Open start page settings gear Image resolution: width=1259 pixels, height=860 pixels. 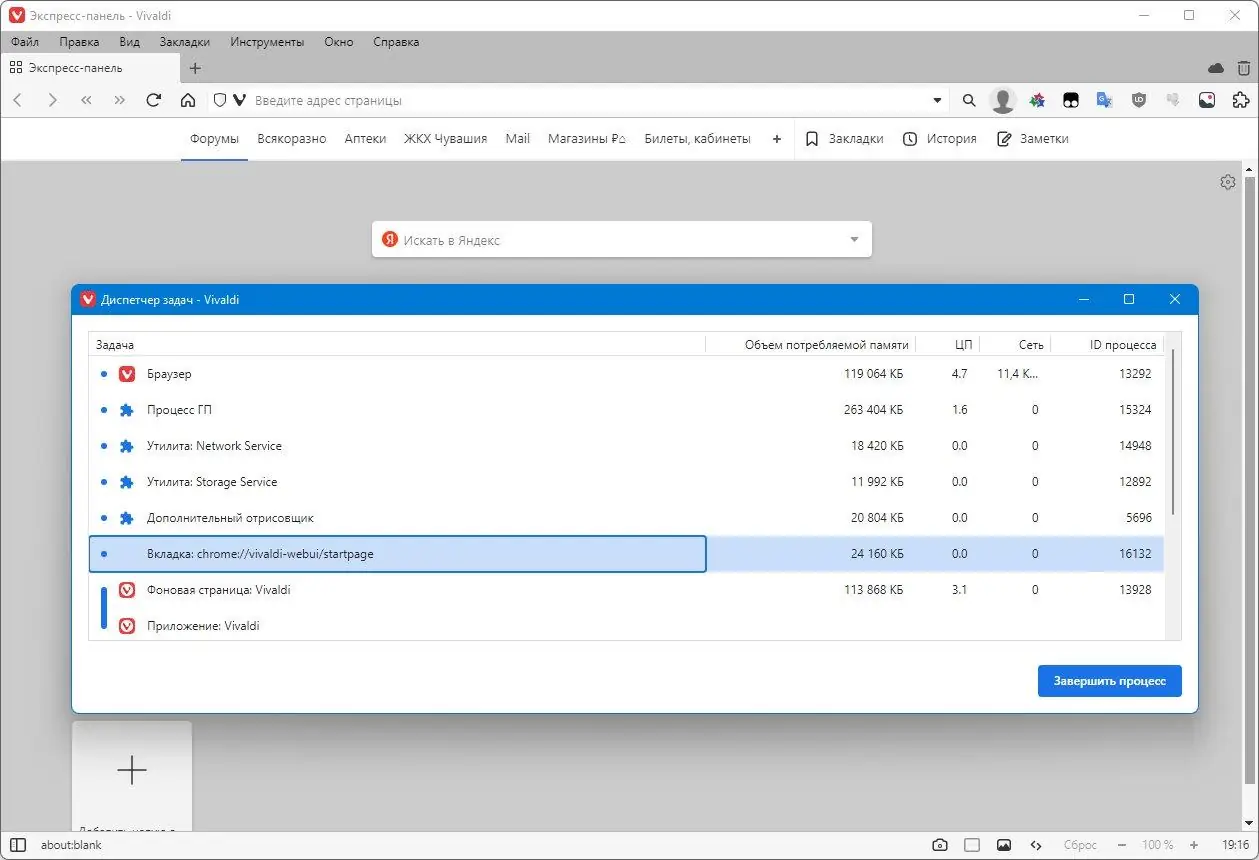[1228, 182]
